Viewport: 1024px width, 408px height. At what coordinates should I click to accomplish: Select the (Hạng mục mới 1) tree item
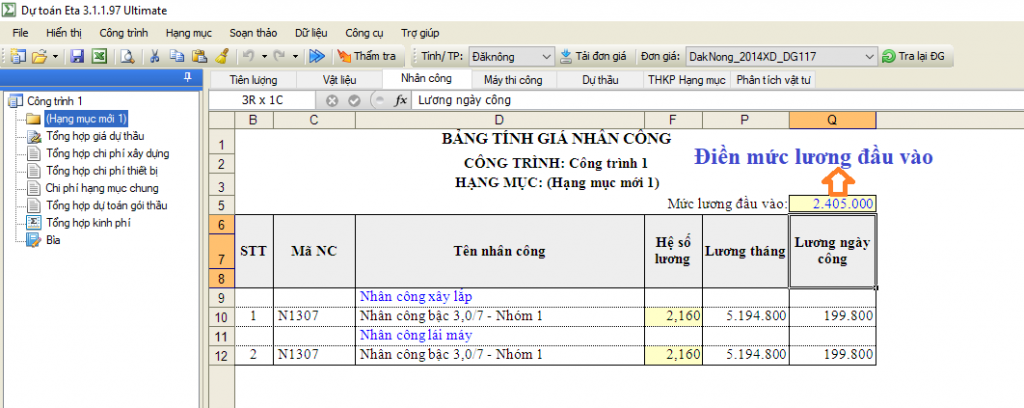(86, 118)
